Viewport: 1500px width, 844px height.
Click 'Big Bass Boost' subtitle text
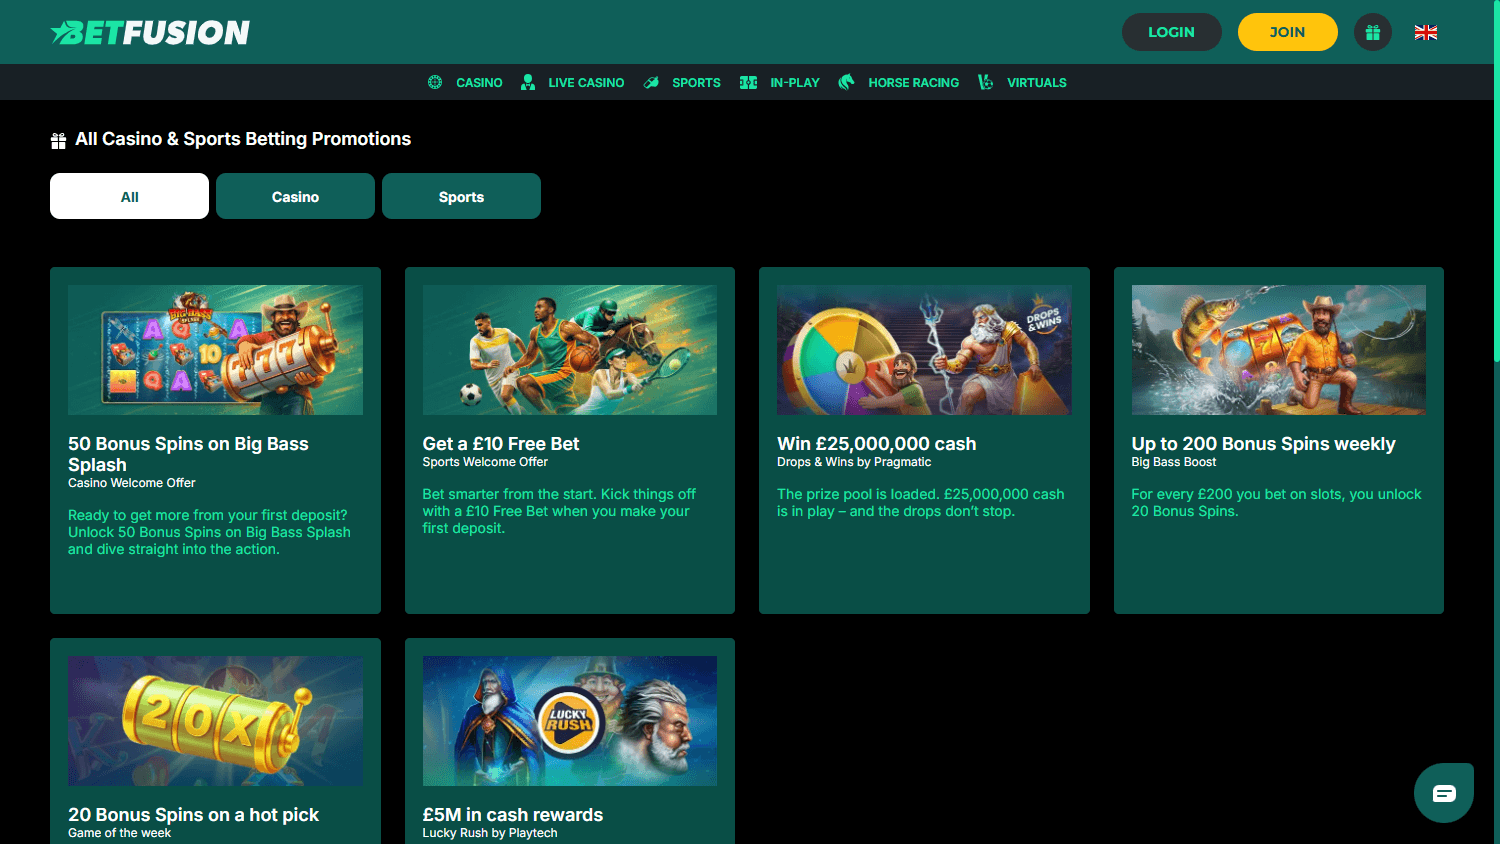point(1174,462)
